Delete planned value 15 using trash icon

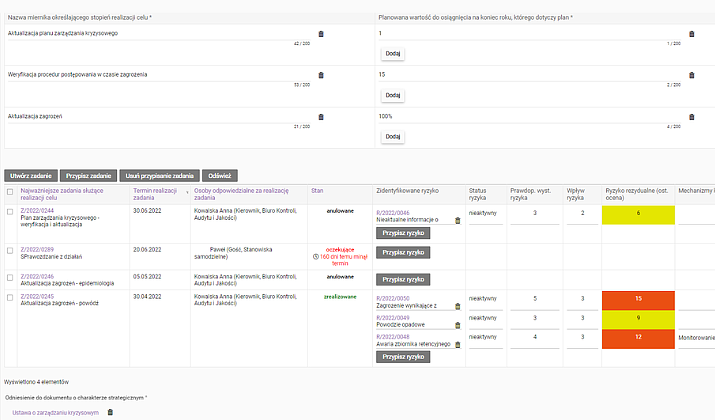point(691,75)
